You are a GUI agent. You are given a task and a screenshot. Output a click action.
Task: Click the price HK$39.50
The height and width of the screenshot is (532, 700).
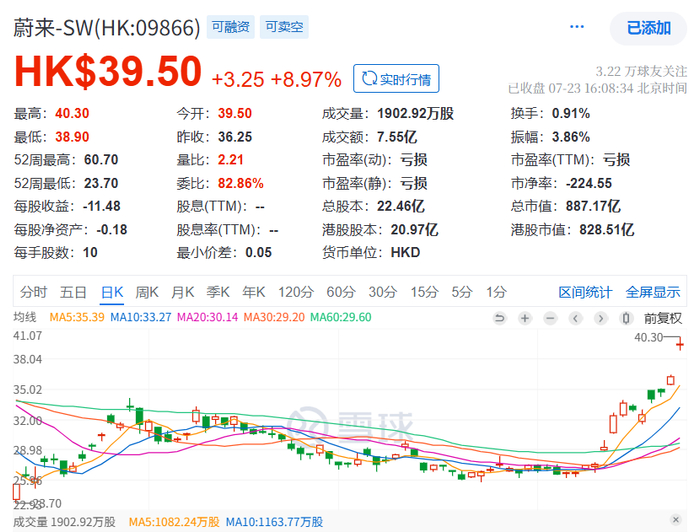click(x=108, y=71)
